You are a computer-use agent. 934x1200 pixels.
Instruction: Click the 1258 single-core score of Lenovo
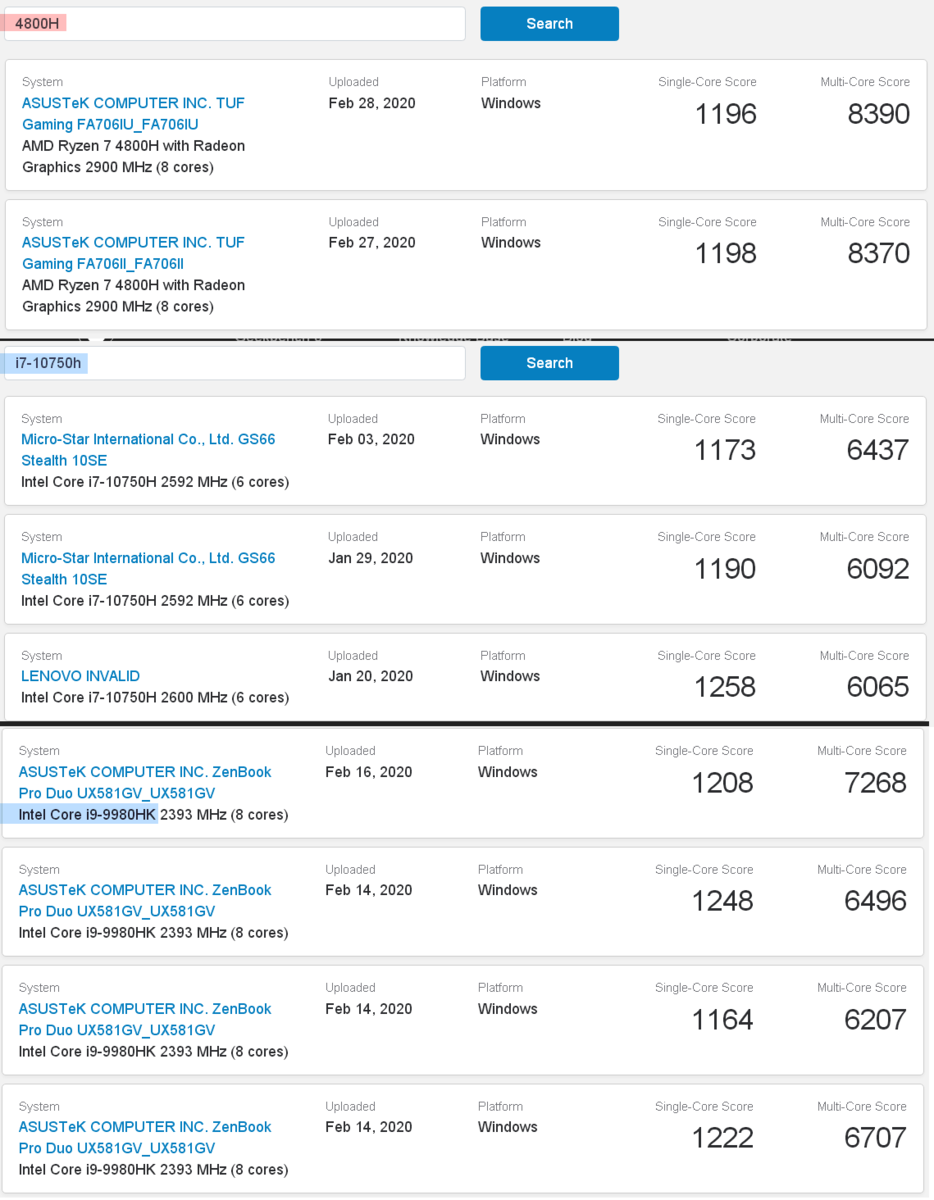(725, 688)
